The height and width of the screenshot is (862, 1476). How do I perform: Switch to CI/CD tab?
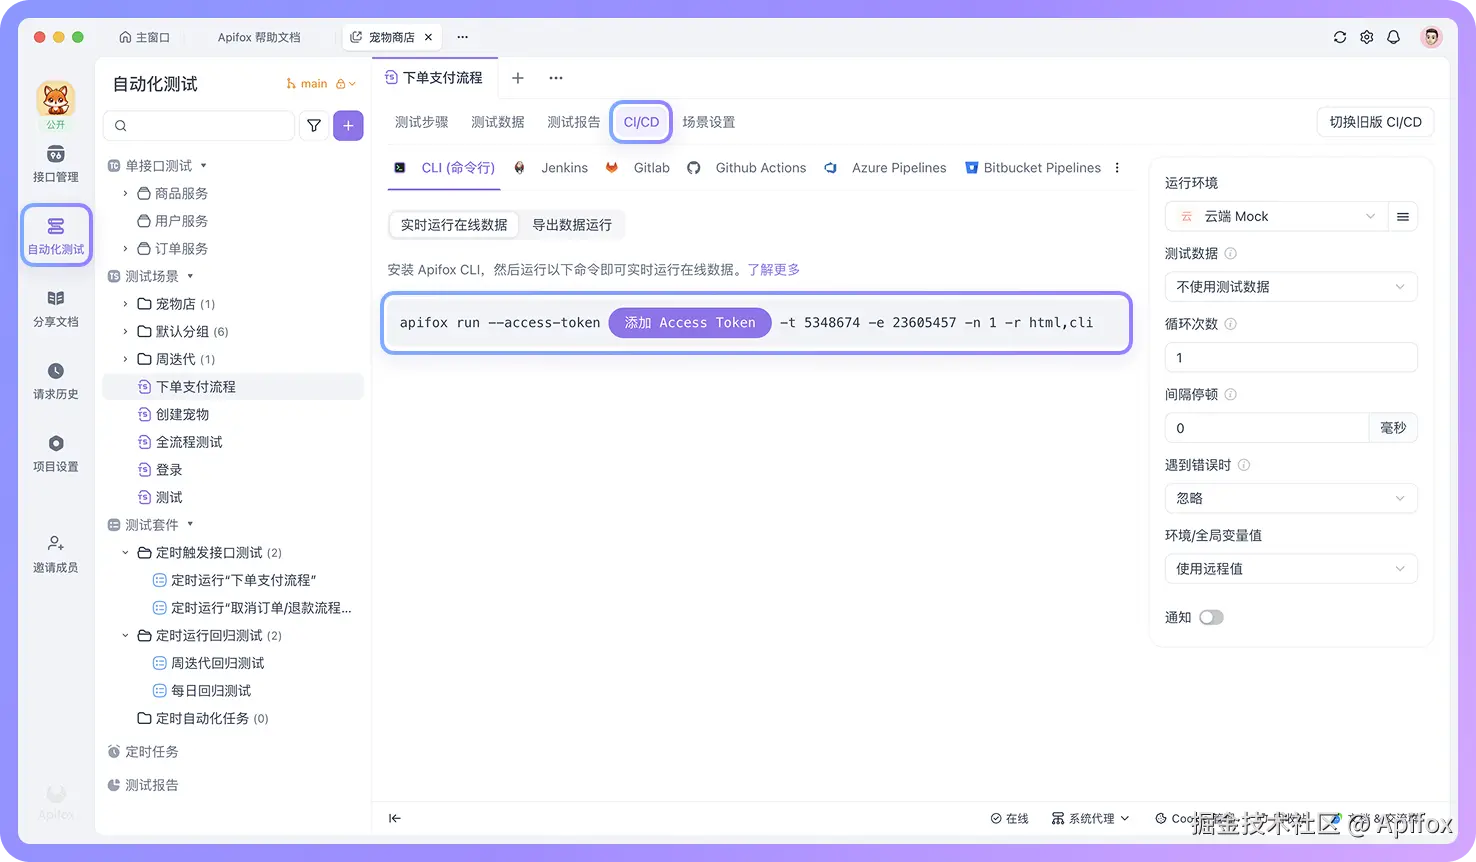pos(641,122)
